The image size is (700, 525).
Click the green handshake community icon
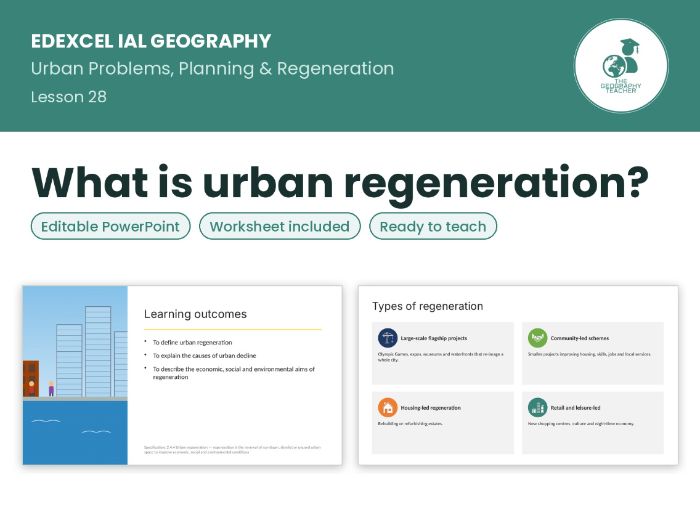coord(538,338)
